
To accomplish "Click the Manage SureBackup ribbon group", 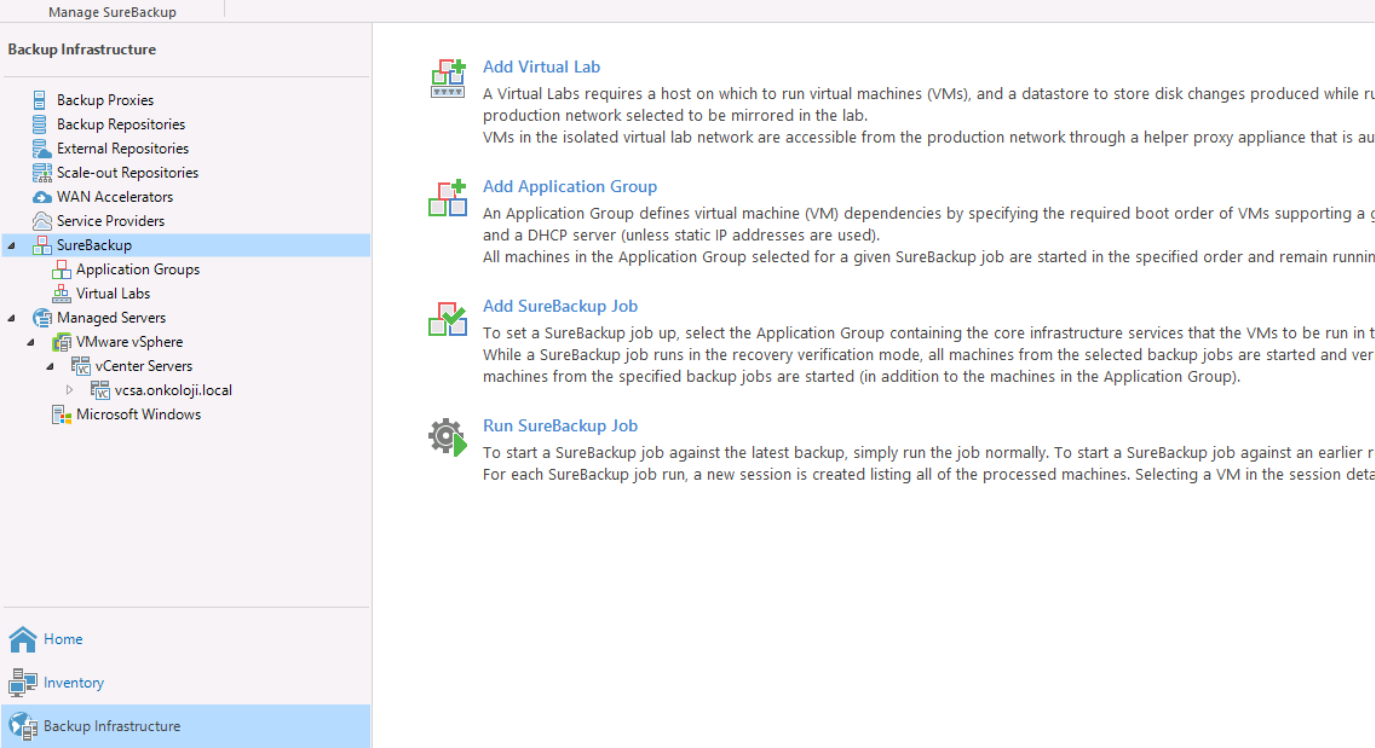I will [112, 12].
